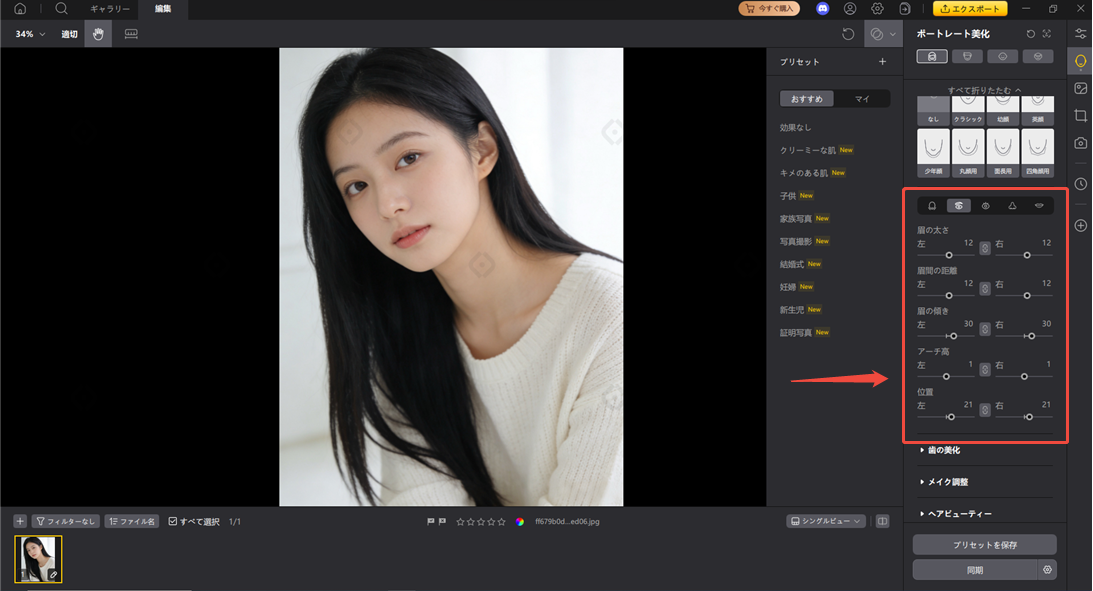Open the 34% zoom dropdown

coord(29,33)
